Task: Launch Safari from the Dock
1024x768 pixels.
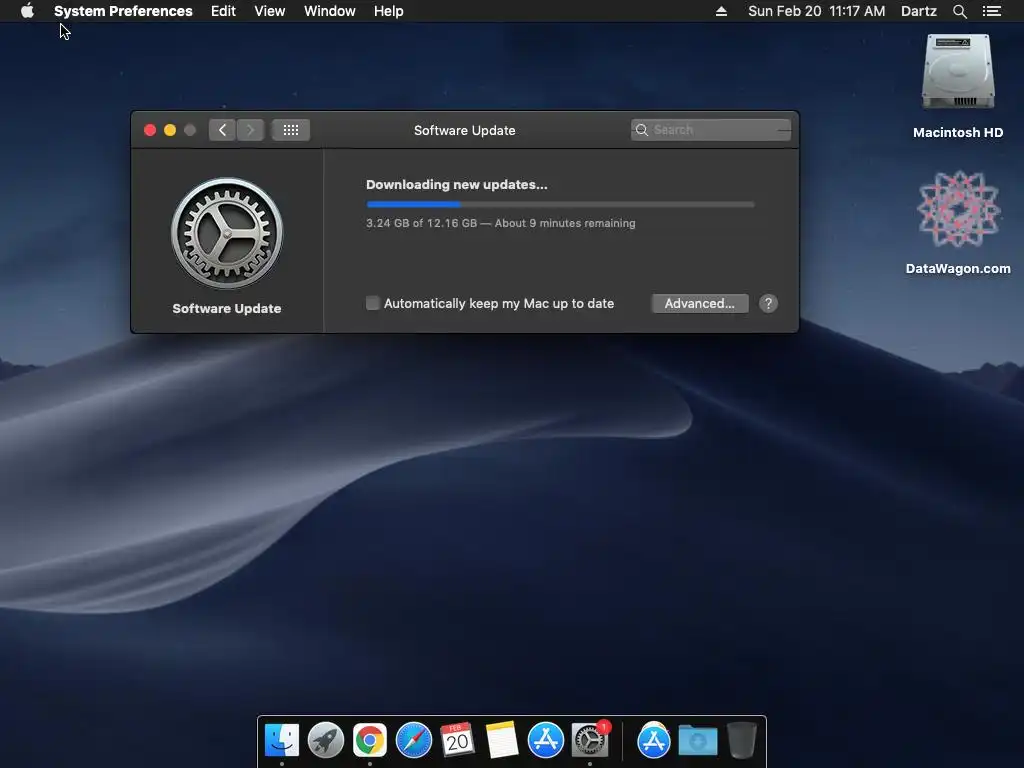Action: pyautogui.click(x=414, y=740)
